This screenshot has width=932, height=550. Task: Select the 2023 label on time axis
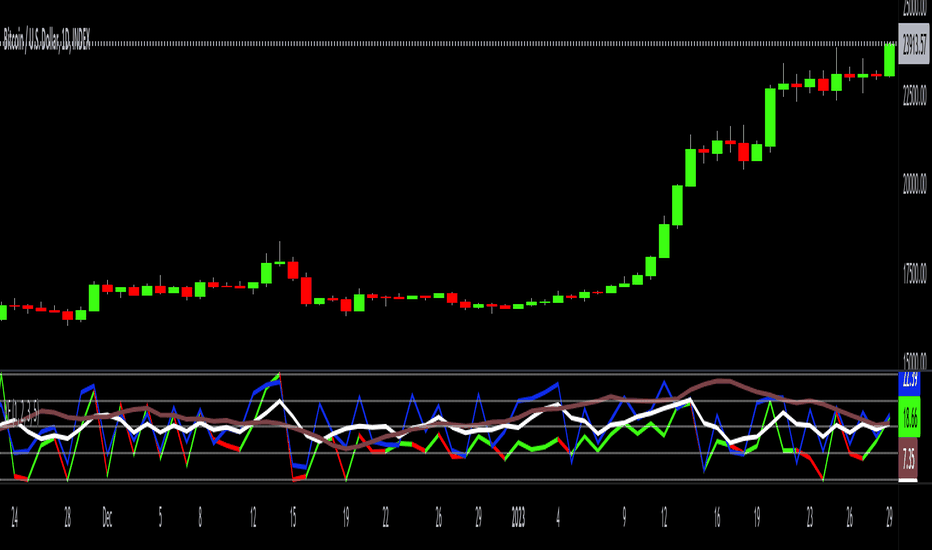pos(518,518)
